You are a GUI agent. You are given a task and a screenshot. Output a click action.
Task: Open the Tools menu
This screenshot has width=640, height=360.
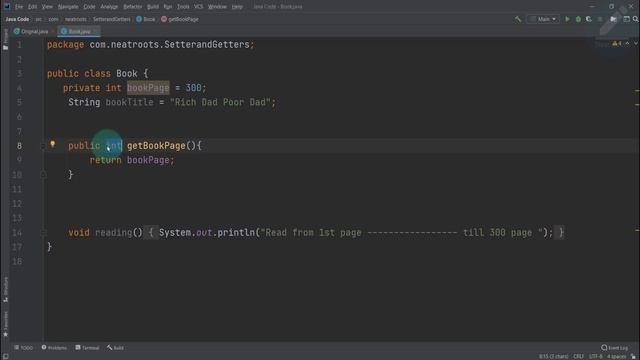tap(183, 7)
